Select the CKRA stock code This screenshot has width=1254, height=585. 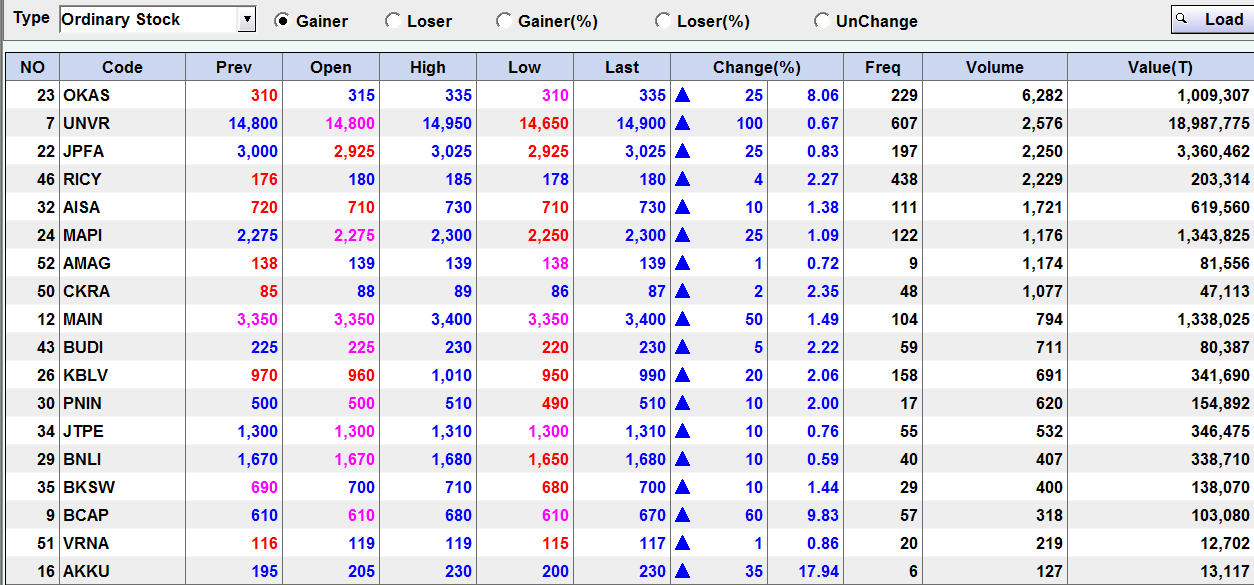pos(87,292)
